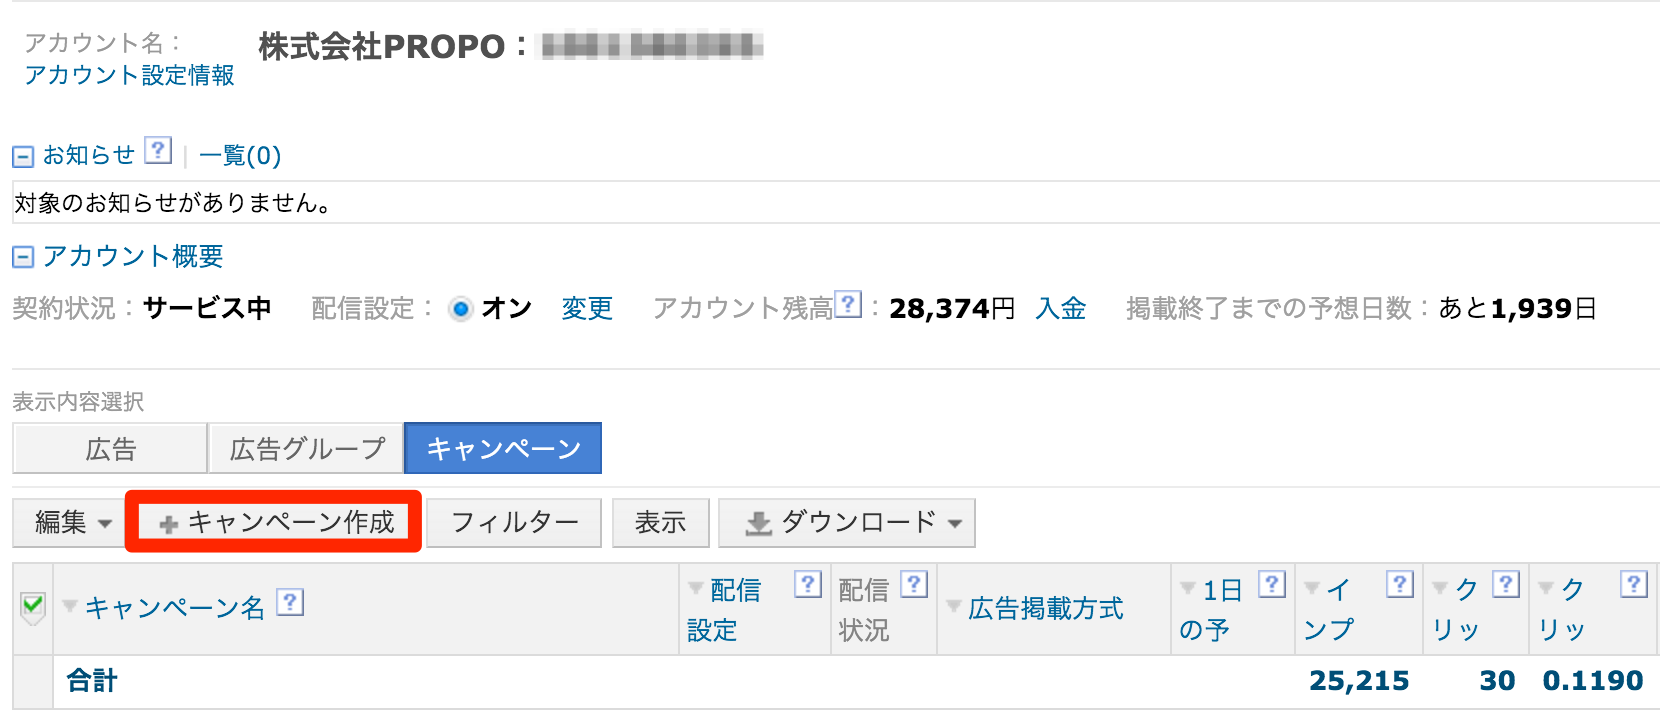Collapse the お知らせ section toggle

tap(23, 157)
